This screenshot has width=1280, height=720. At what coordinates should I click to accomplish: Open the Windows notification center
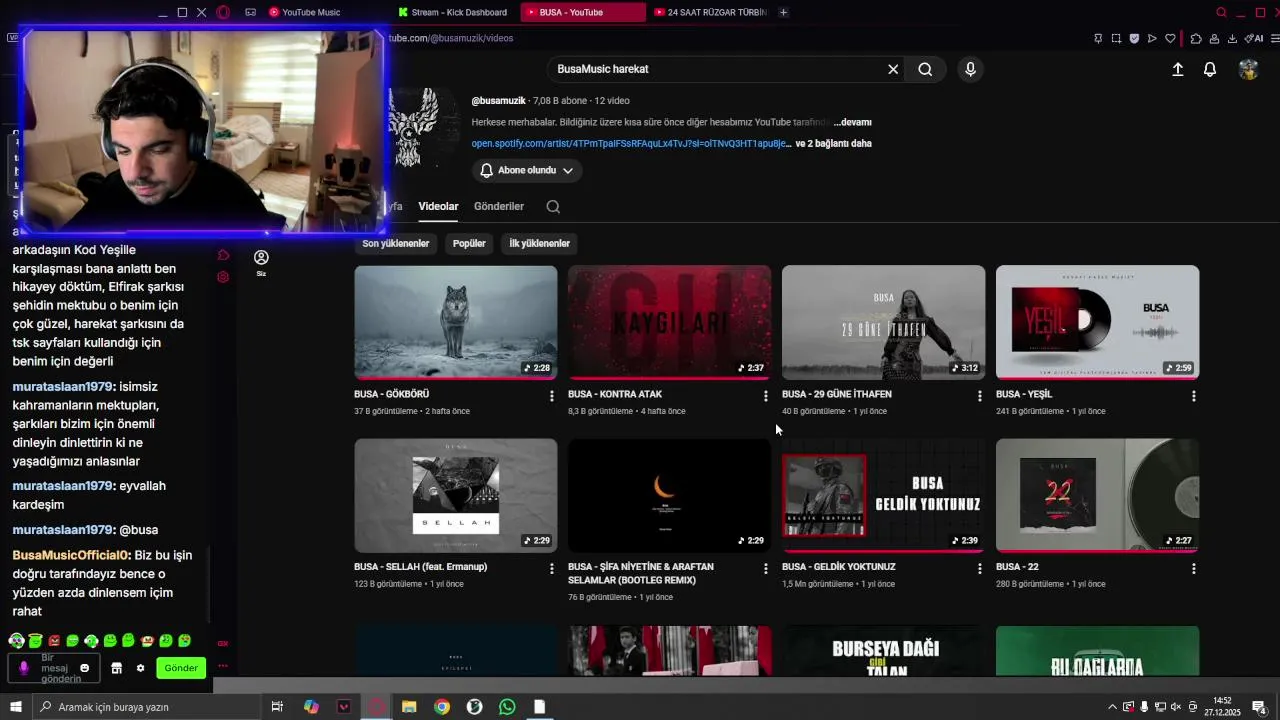pos(1259,707)
